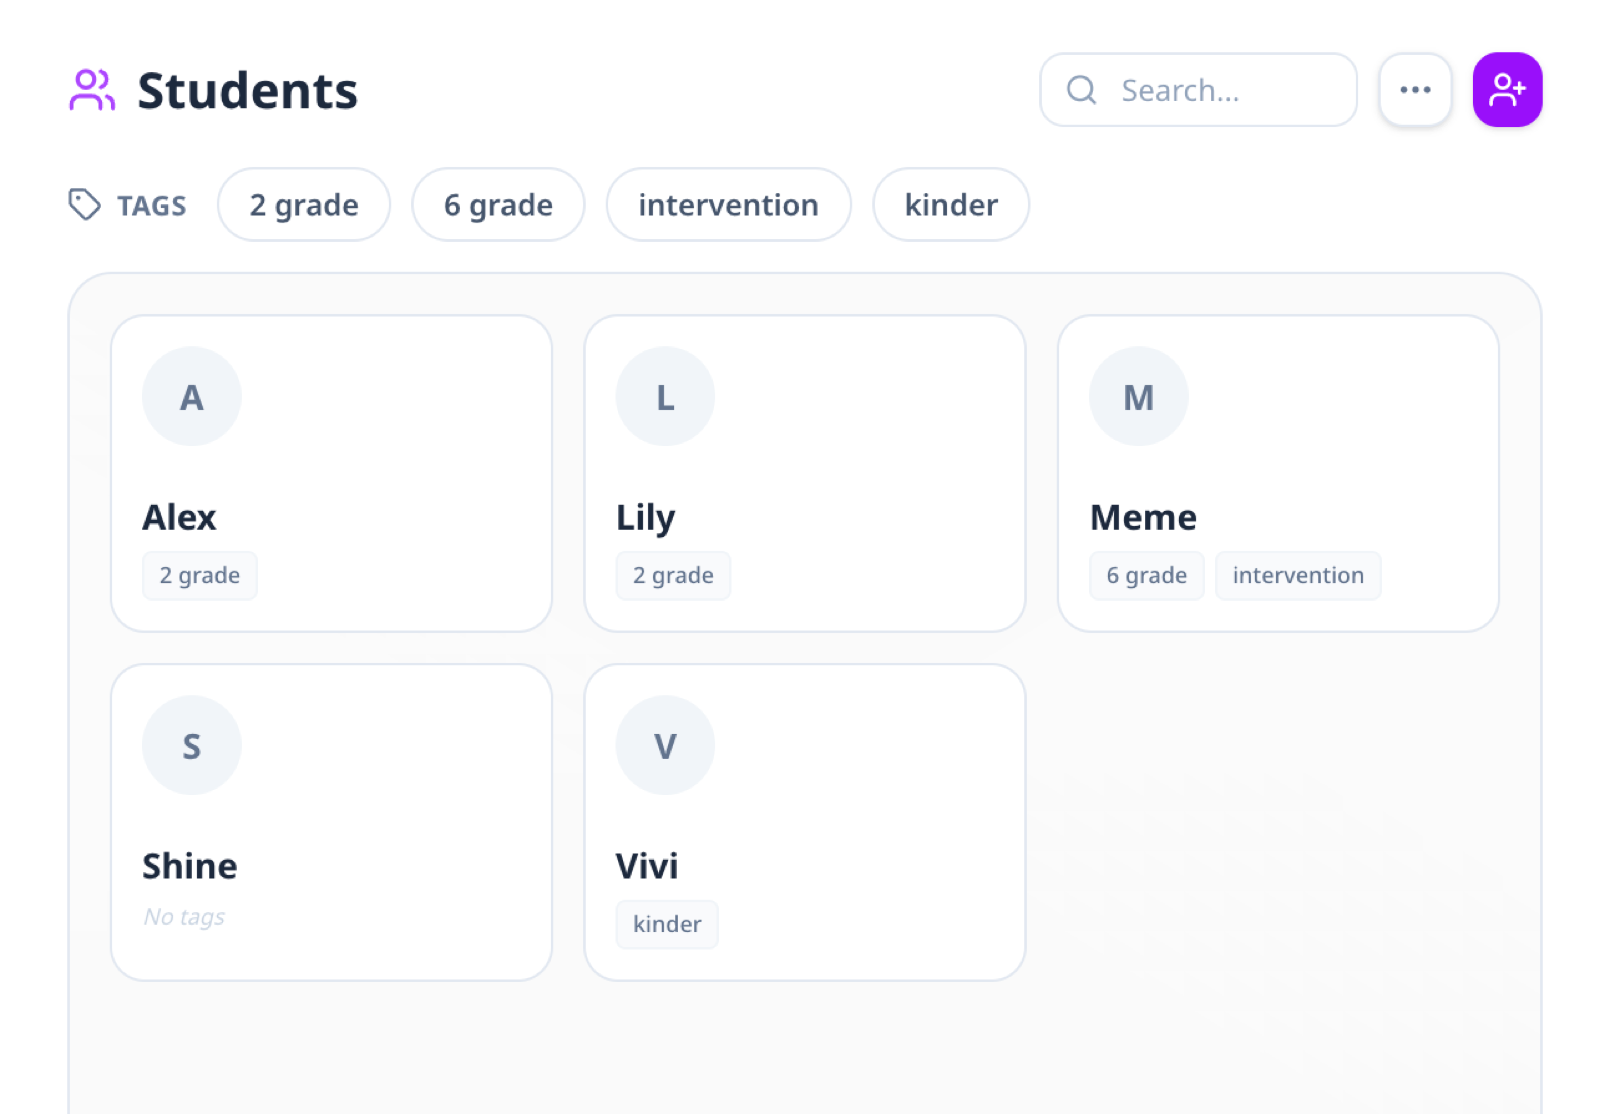Toggle the "2 grade" tag filter
The height and width of the screenshot is (1114, 1600).
point(303,205)
